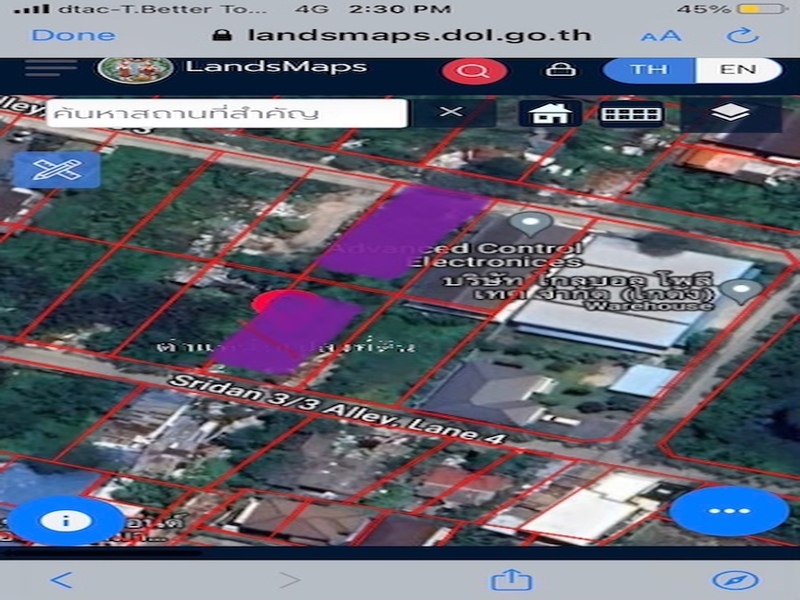800x600 pixels.
Task: Open the grid table icon
Action: coord(631,113)
